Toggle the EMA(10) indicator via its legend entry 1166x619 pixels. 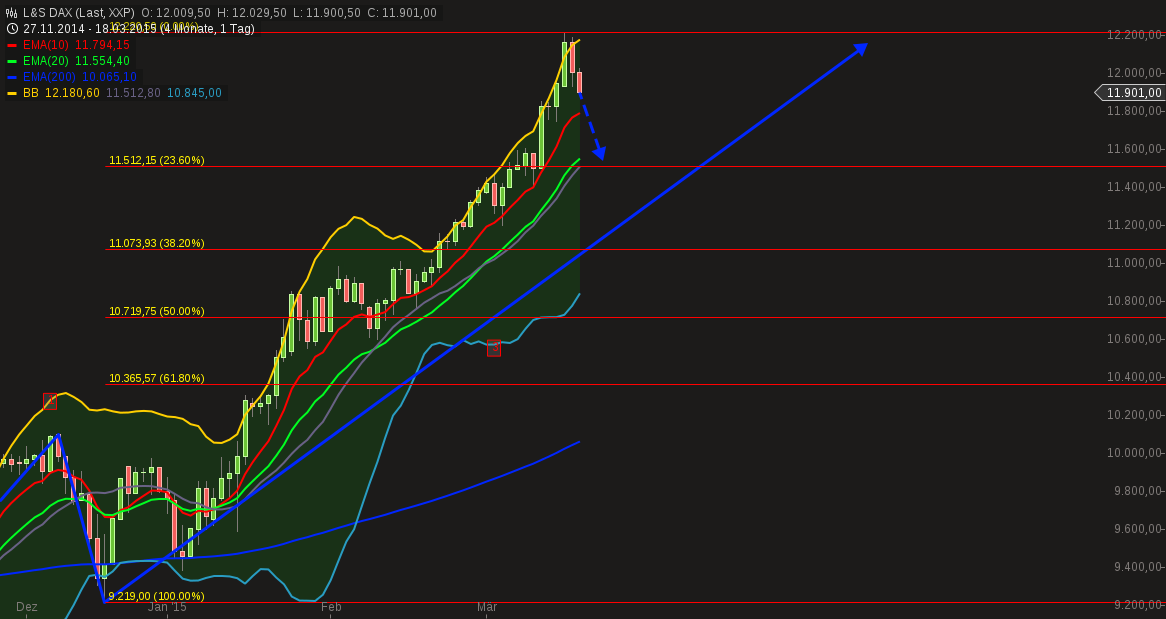65,45
